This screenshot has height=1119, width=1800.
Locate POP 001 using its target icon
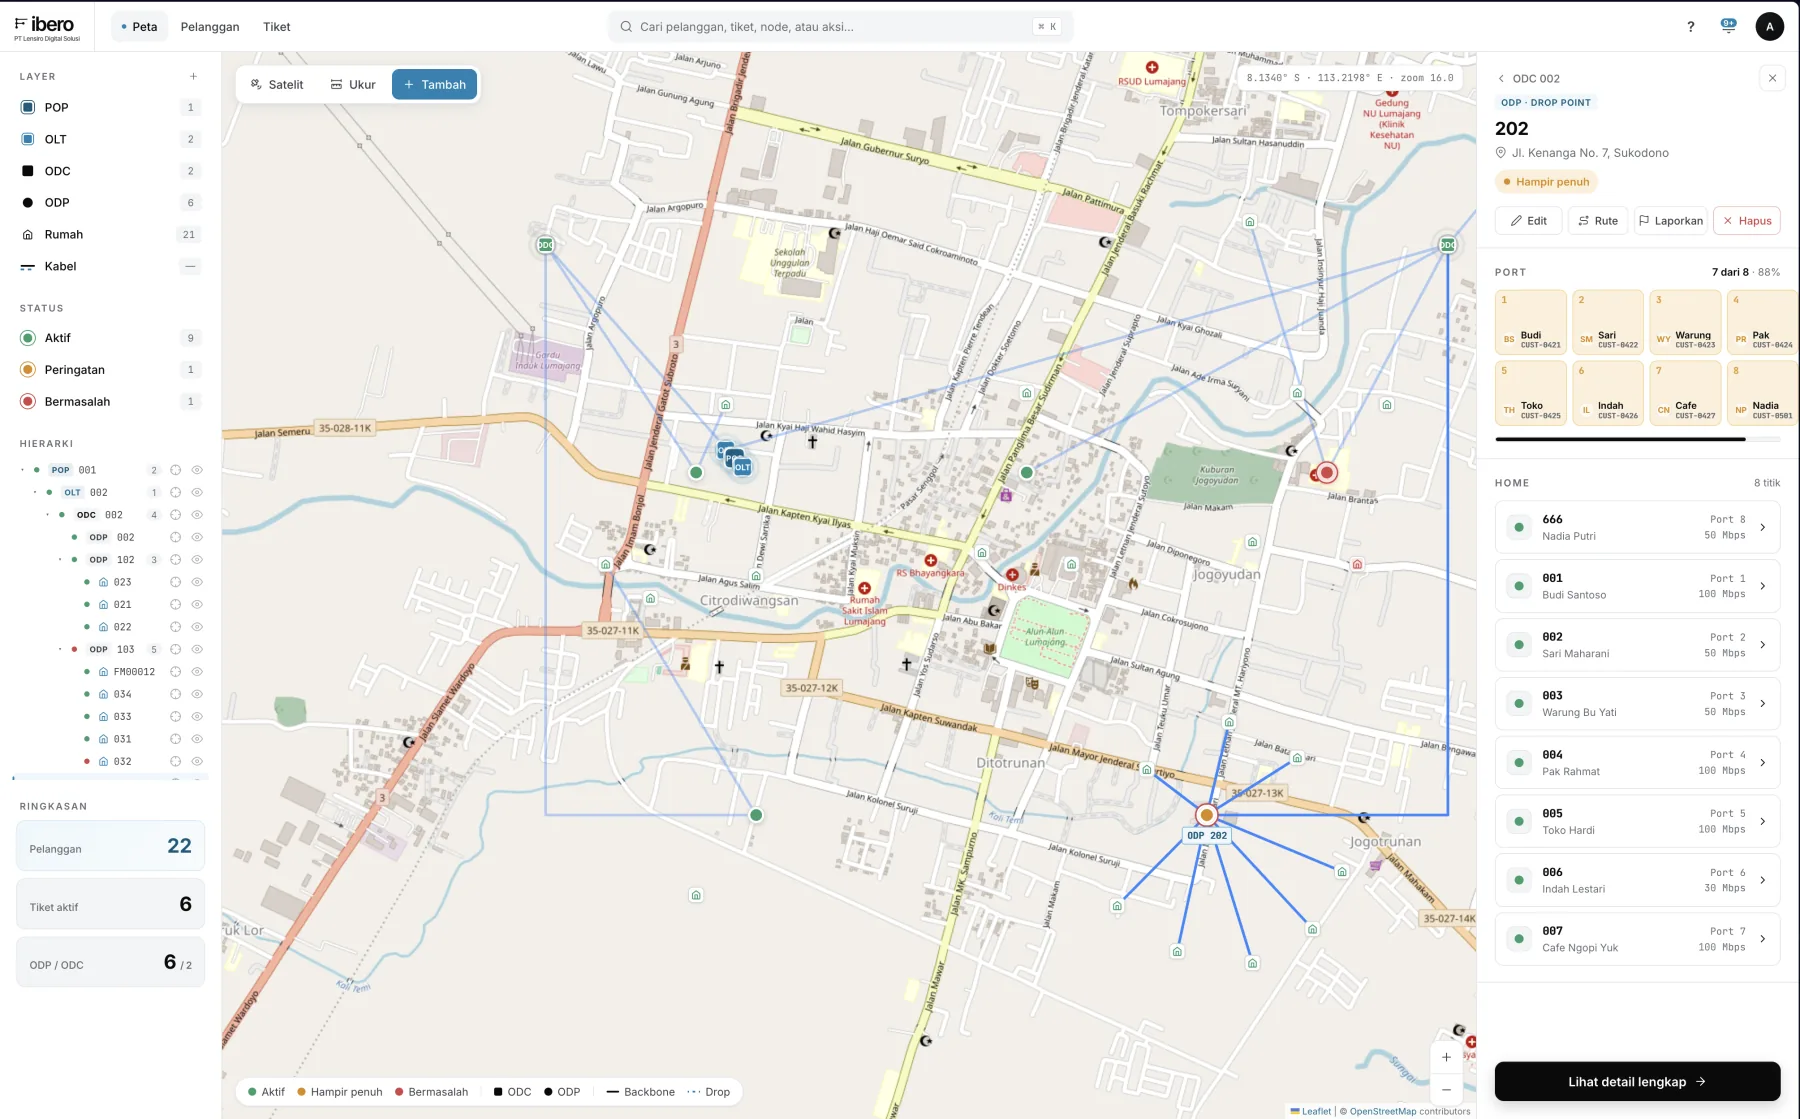click(175, 470)
